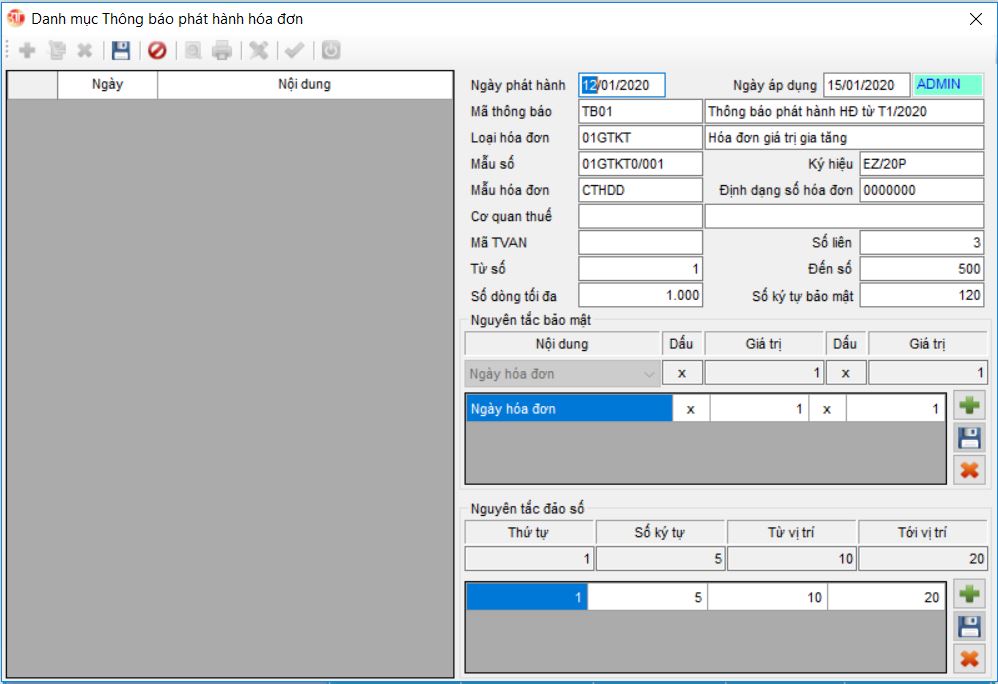998x684 pixels.
Task: Click the ADMIN user field
Action: (x=948, y=85)
